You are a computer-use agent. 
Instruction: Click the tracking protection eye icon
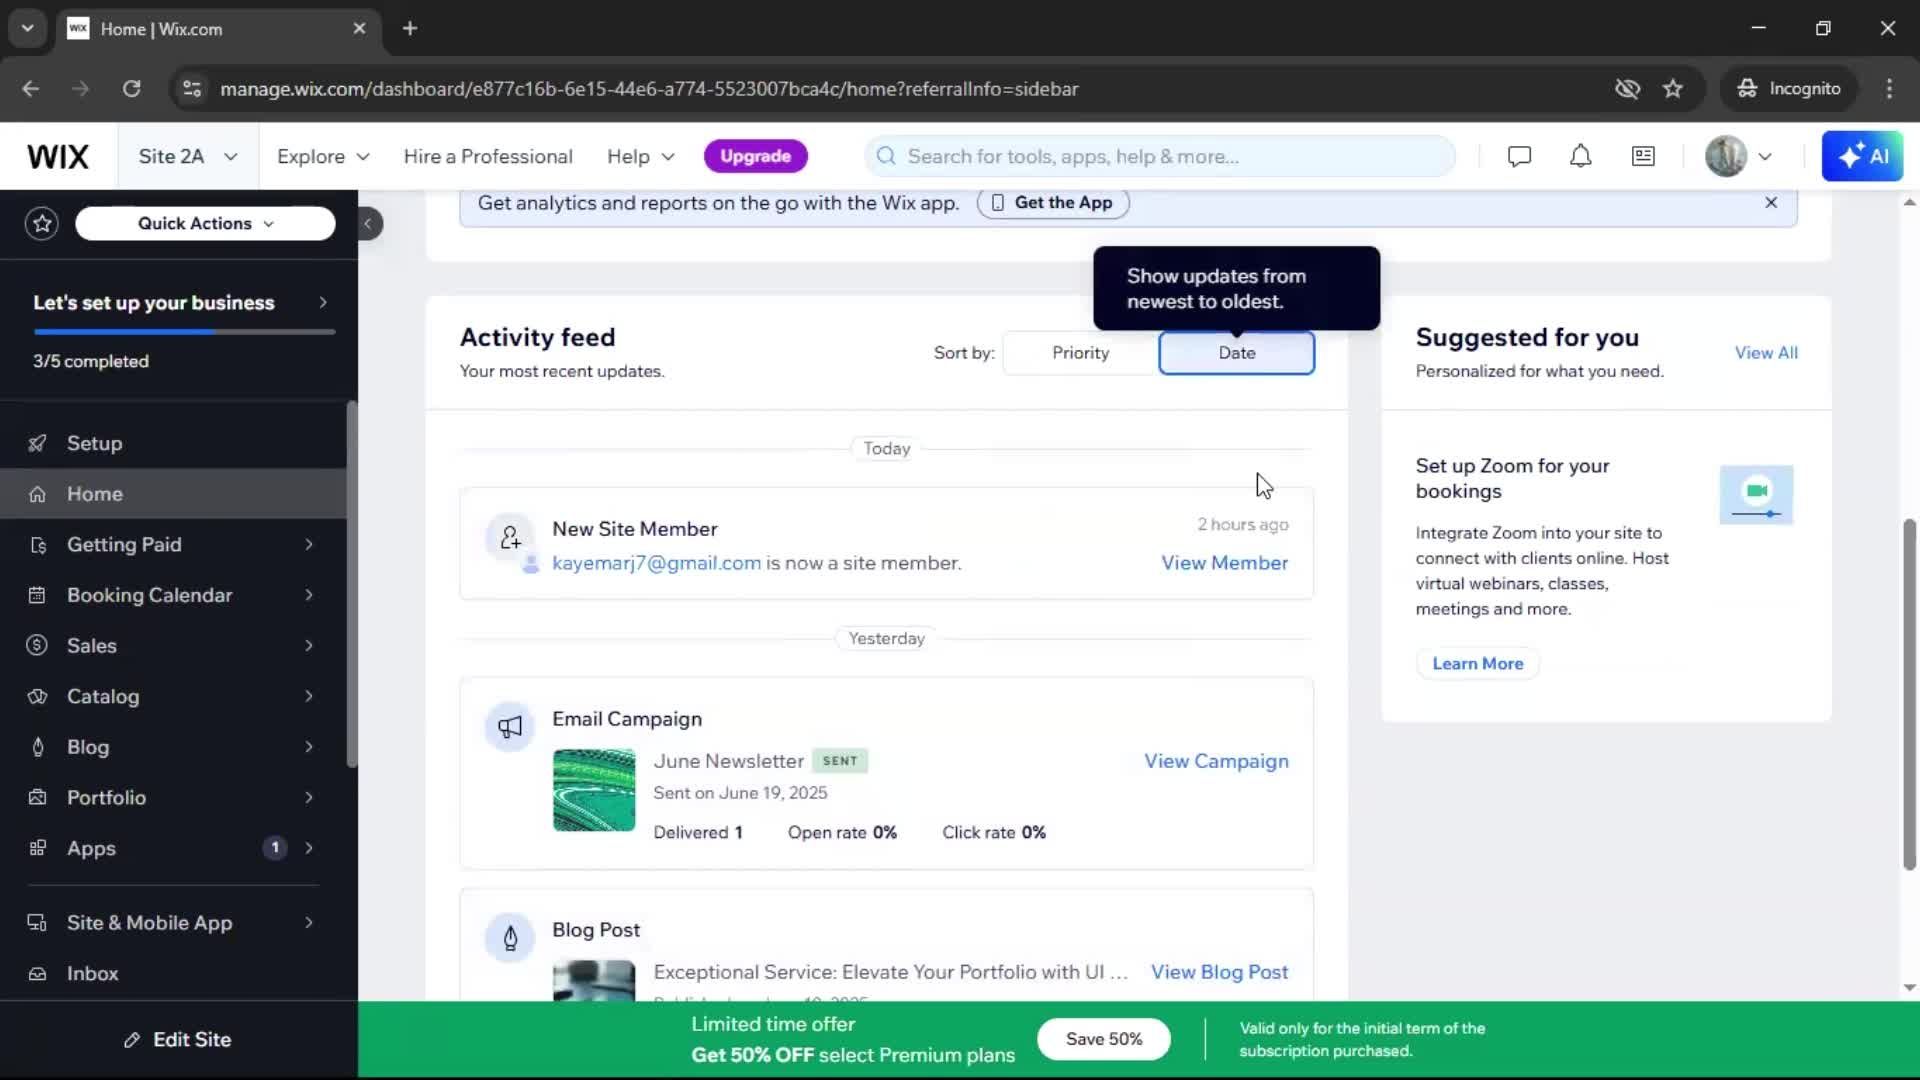click(x=1627, y=89)
